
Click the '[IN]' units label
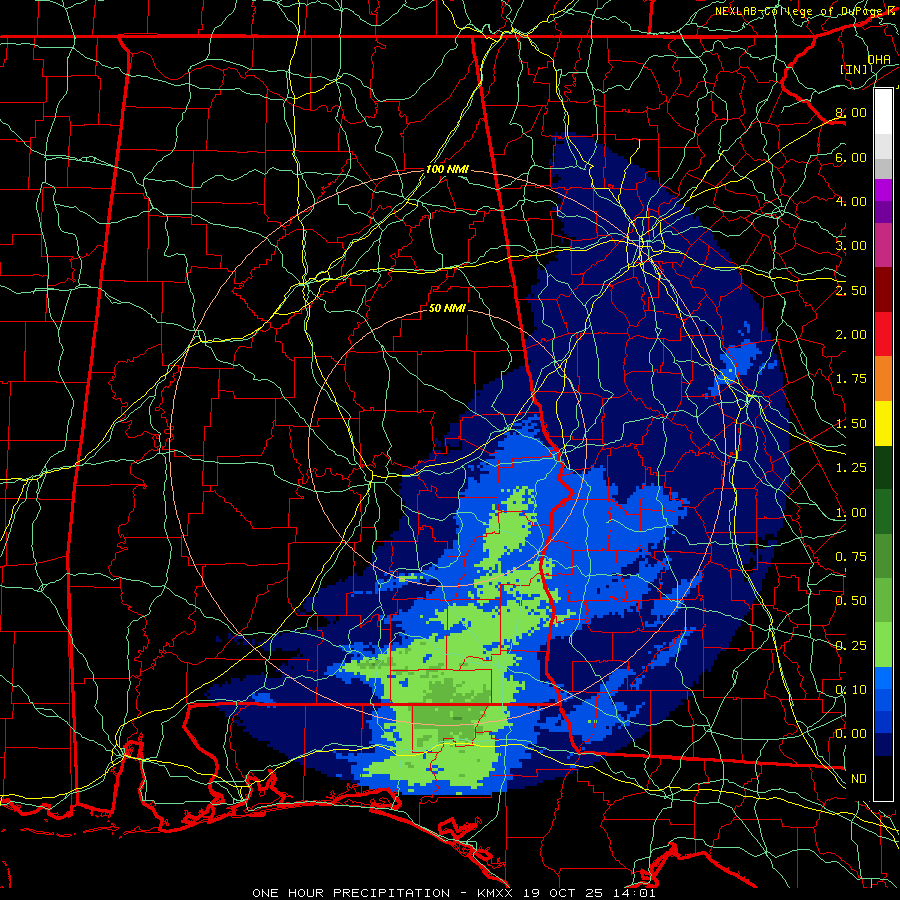(x=854, y=69)
